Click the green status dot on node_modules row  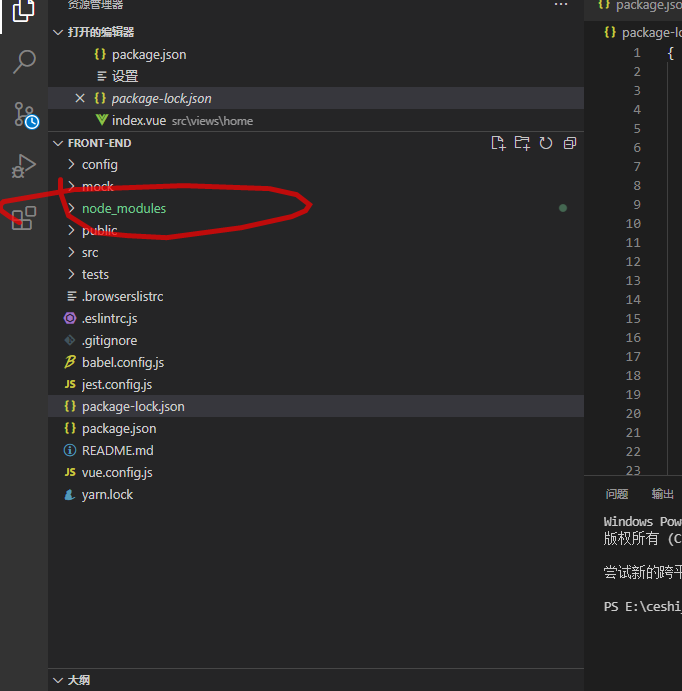coord(563,208)
